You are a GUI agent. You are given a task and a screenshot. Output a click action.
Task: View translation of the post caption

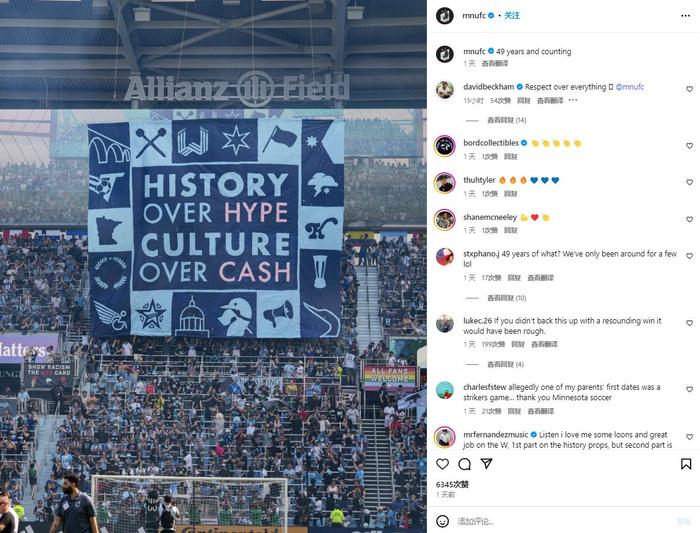pyautogui.click(x=495, y=63)
